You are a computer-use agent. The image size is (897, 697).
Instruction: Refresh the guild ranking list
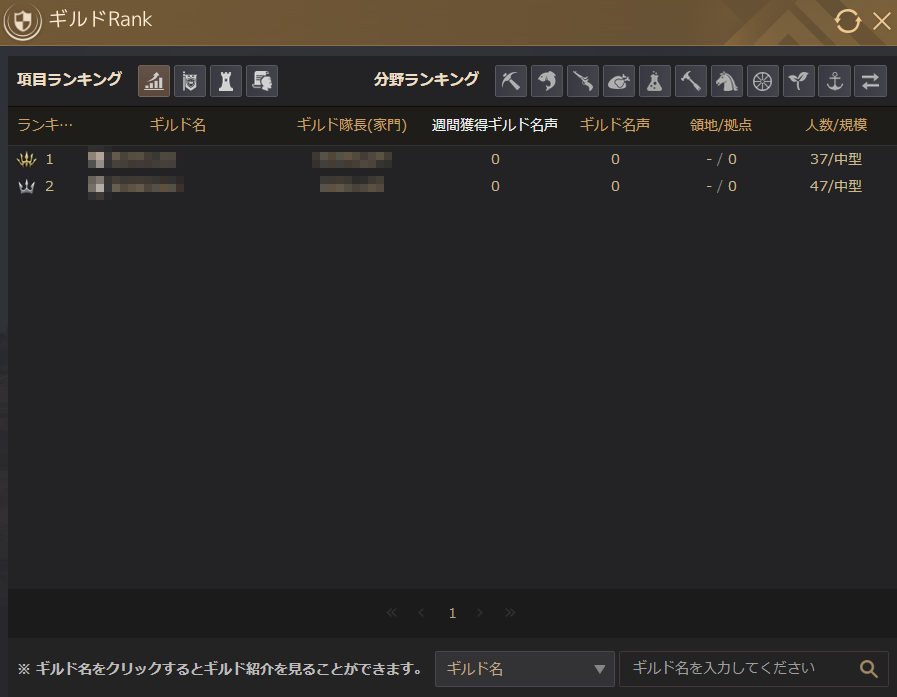coord(847,21)
